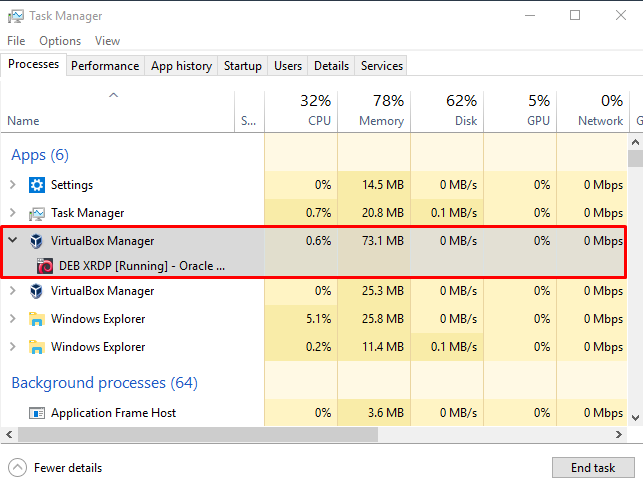Screen dimensions: 643x492
Task: Select the Settings row name text
Action: click(x=72, y=185)
